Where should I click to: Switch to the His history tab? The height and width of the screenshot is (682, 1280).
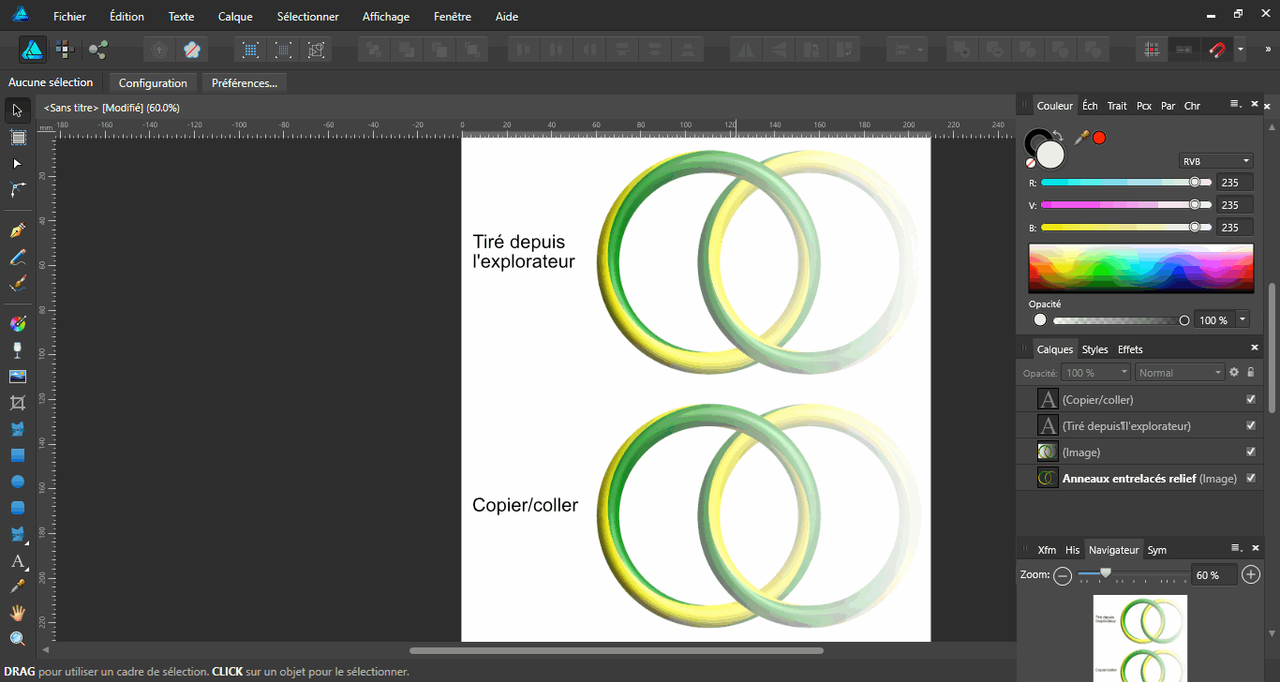(x=1072, y=550)
